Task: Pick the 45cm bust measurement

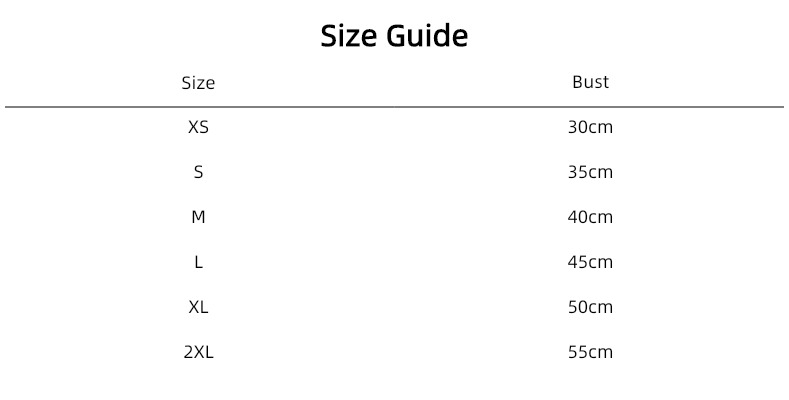Action: pos(590,262)
